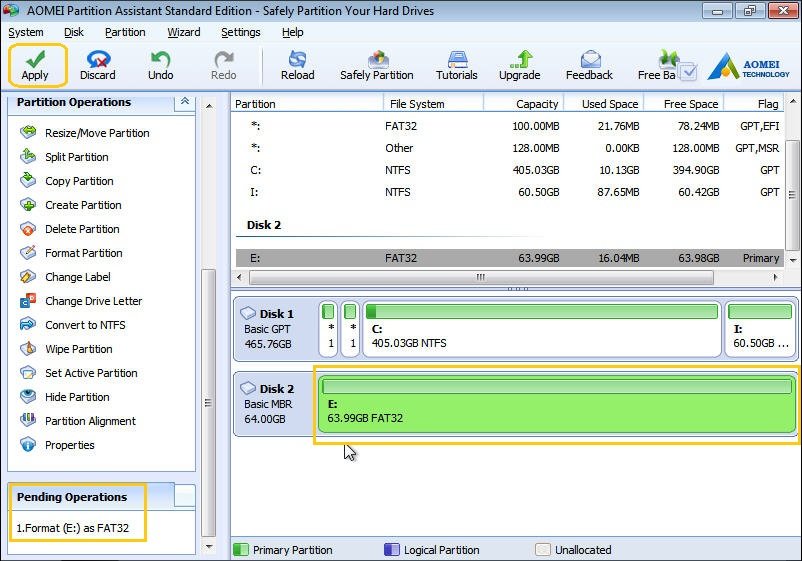Select Convert to NTFS
Image resolution: width=802 pixels, height=561 pixels.
point(73,325)
